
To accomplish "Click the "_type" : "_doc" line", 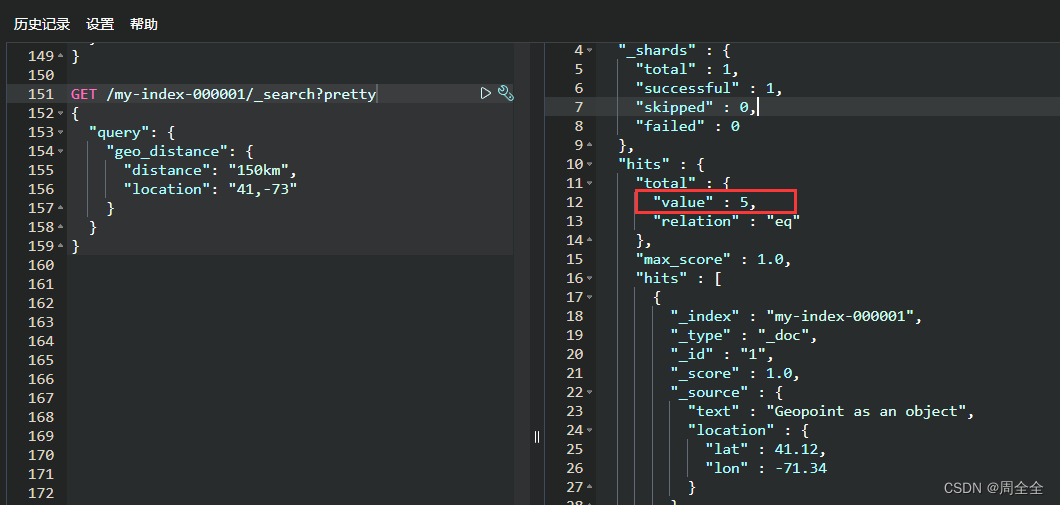I will (x=744, y=335).
